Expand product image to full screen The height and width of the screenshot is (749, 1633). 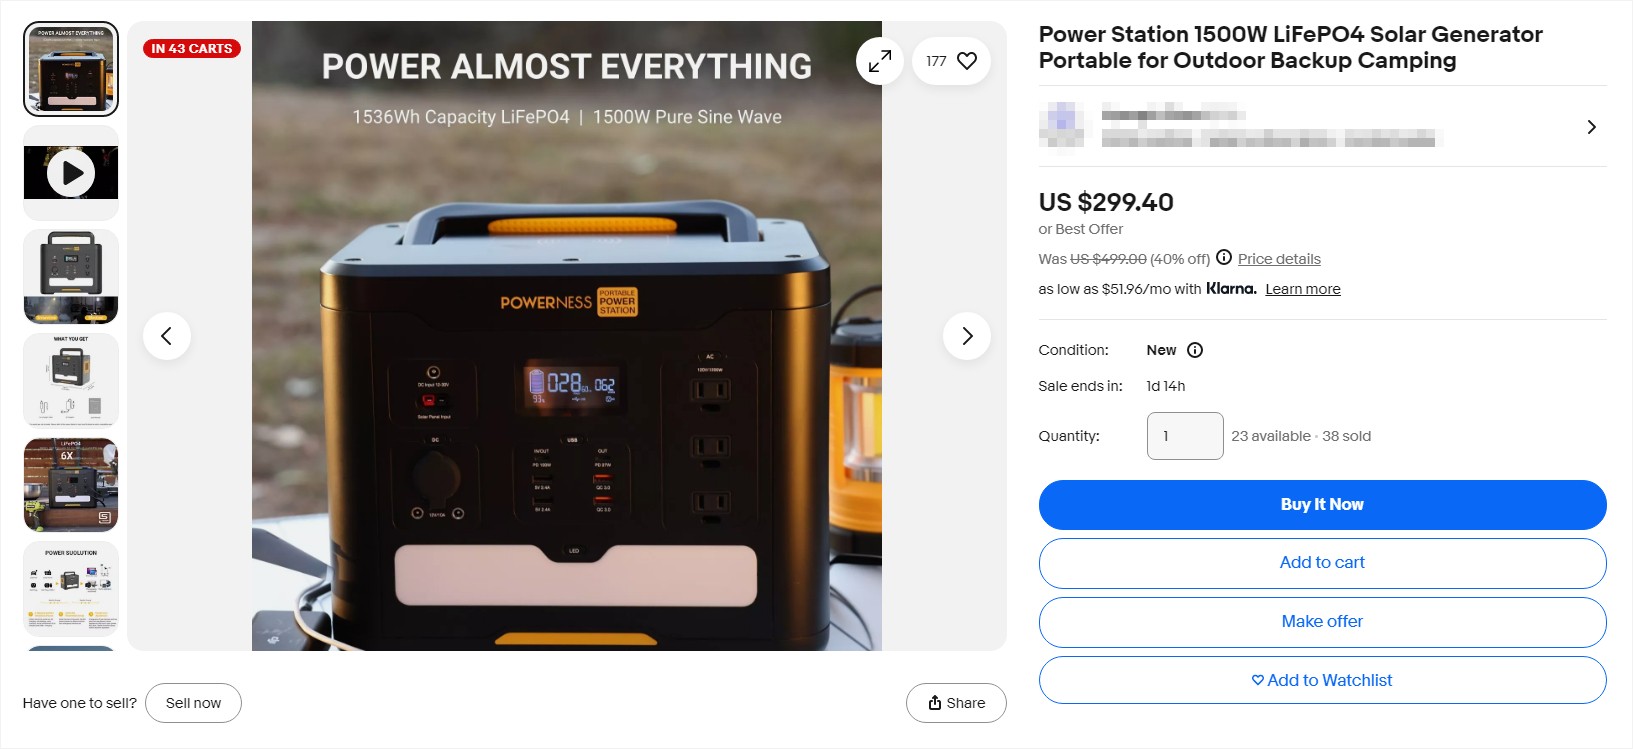tap(880, 61)
